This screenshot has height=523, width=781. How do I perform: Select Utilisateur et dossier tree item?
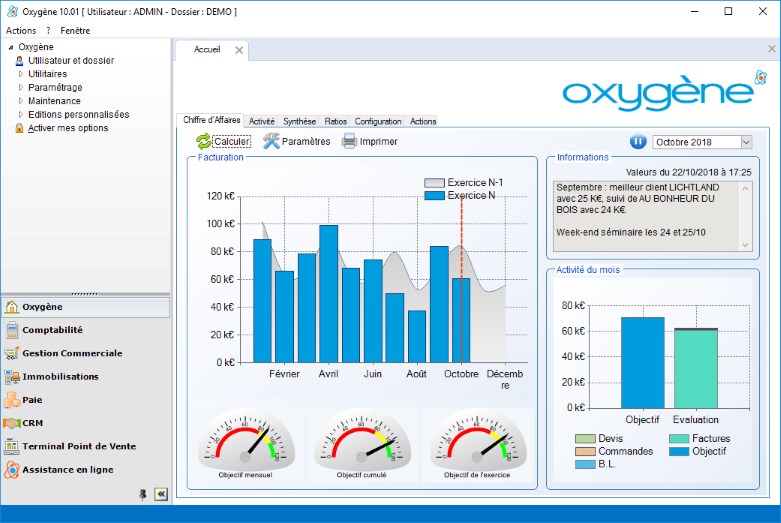(x=71, y=61)
